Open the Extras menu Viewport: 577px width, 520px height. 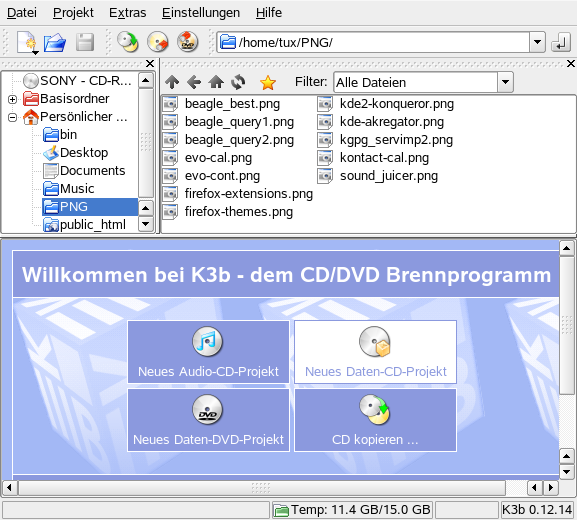[x=127, y=13]
